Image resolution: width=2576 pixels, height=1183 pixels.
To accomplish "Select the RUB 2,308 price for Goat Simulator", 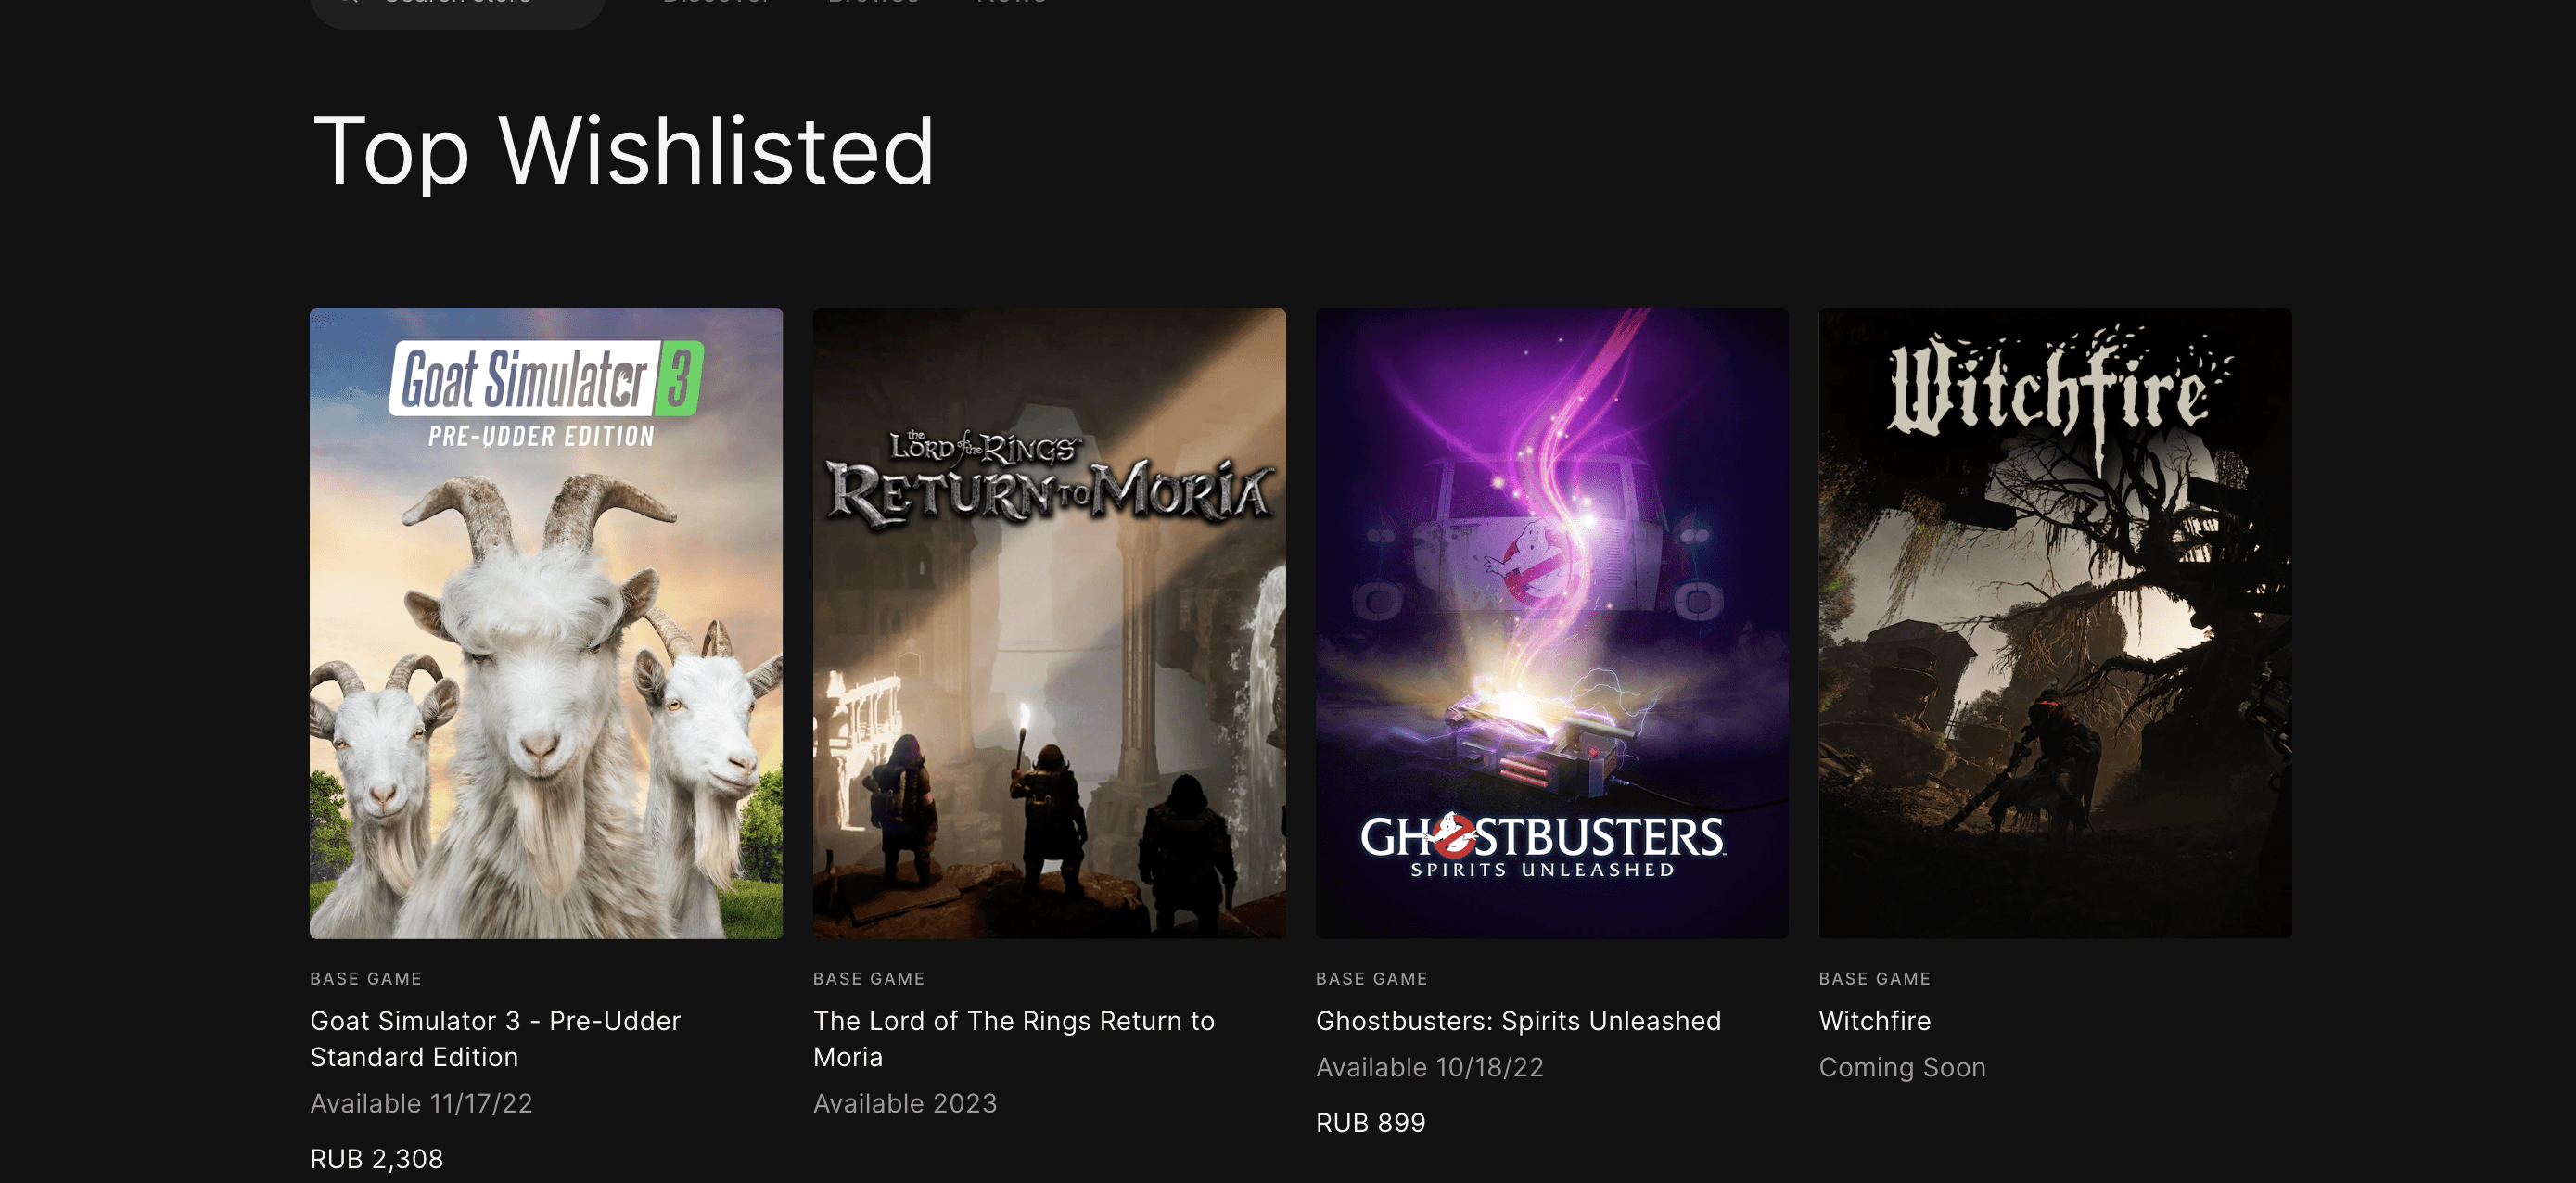I will pos(376,1159).
